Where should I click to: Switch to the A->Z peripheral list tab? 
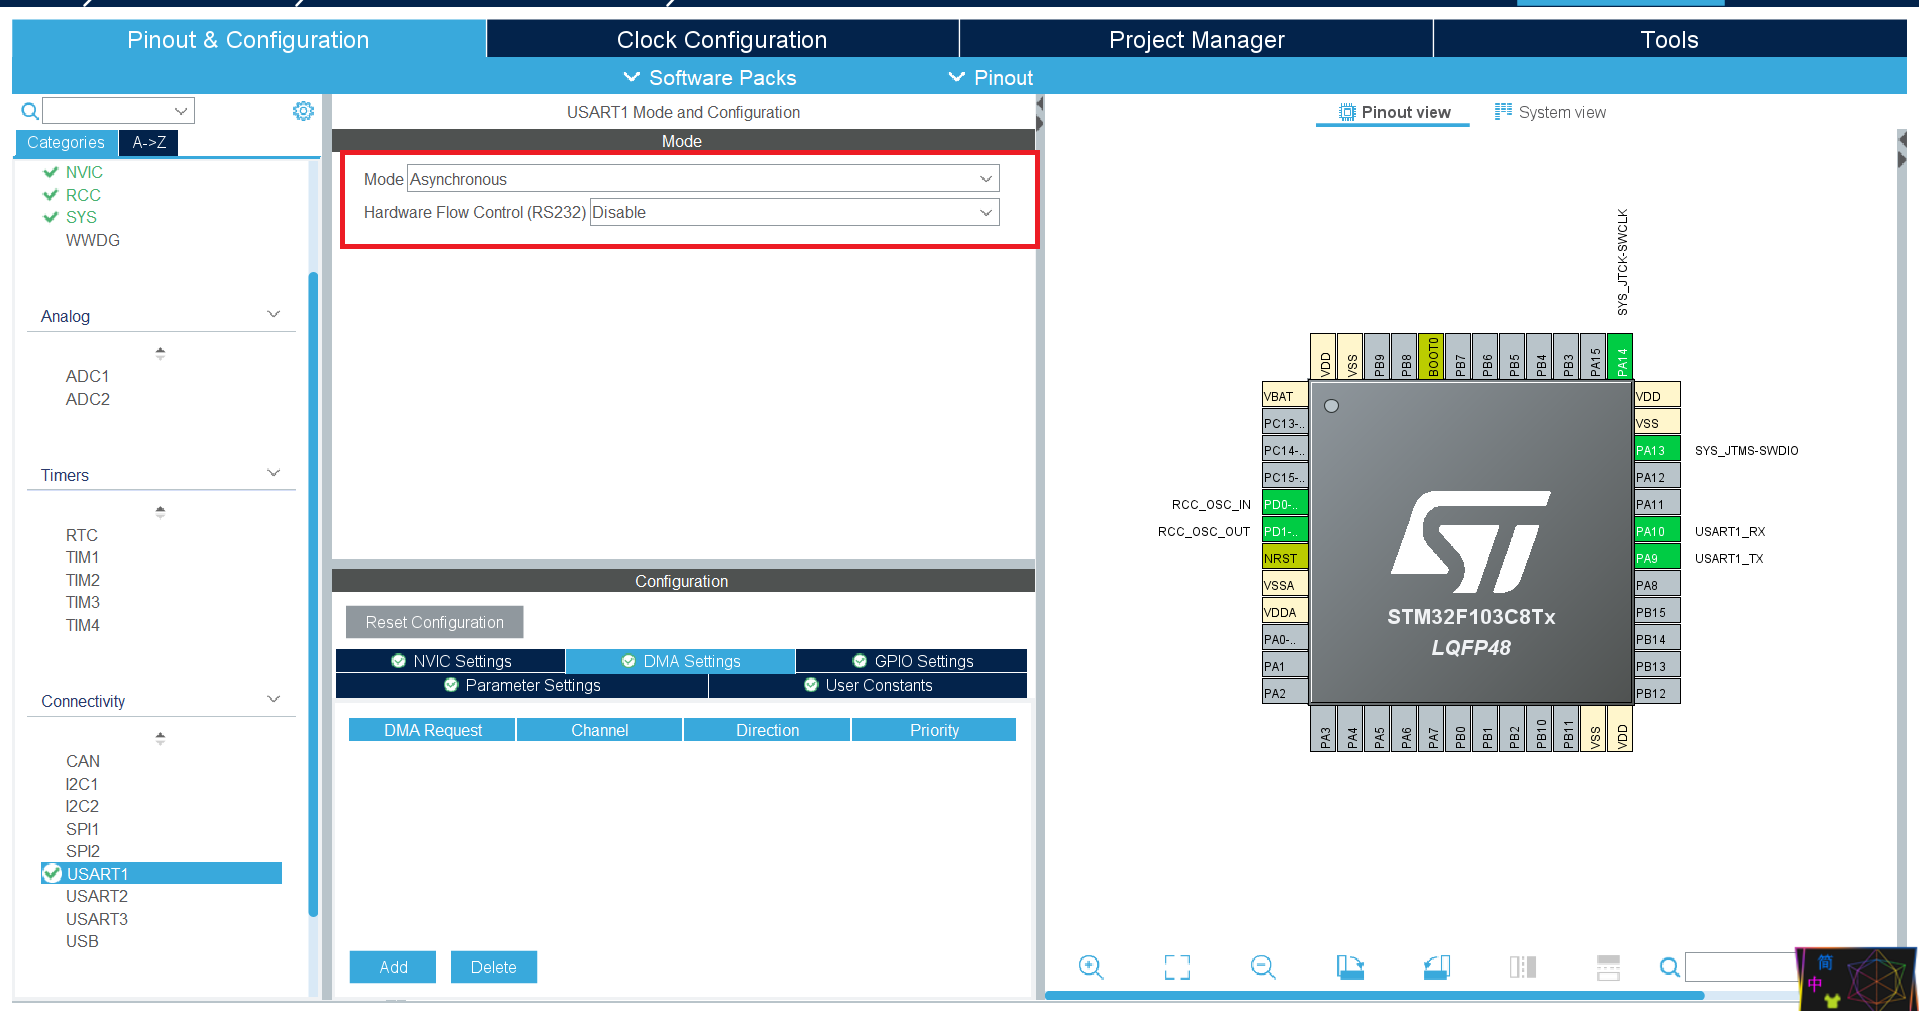[x=149, y=142]
